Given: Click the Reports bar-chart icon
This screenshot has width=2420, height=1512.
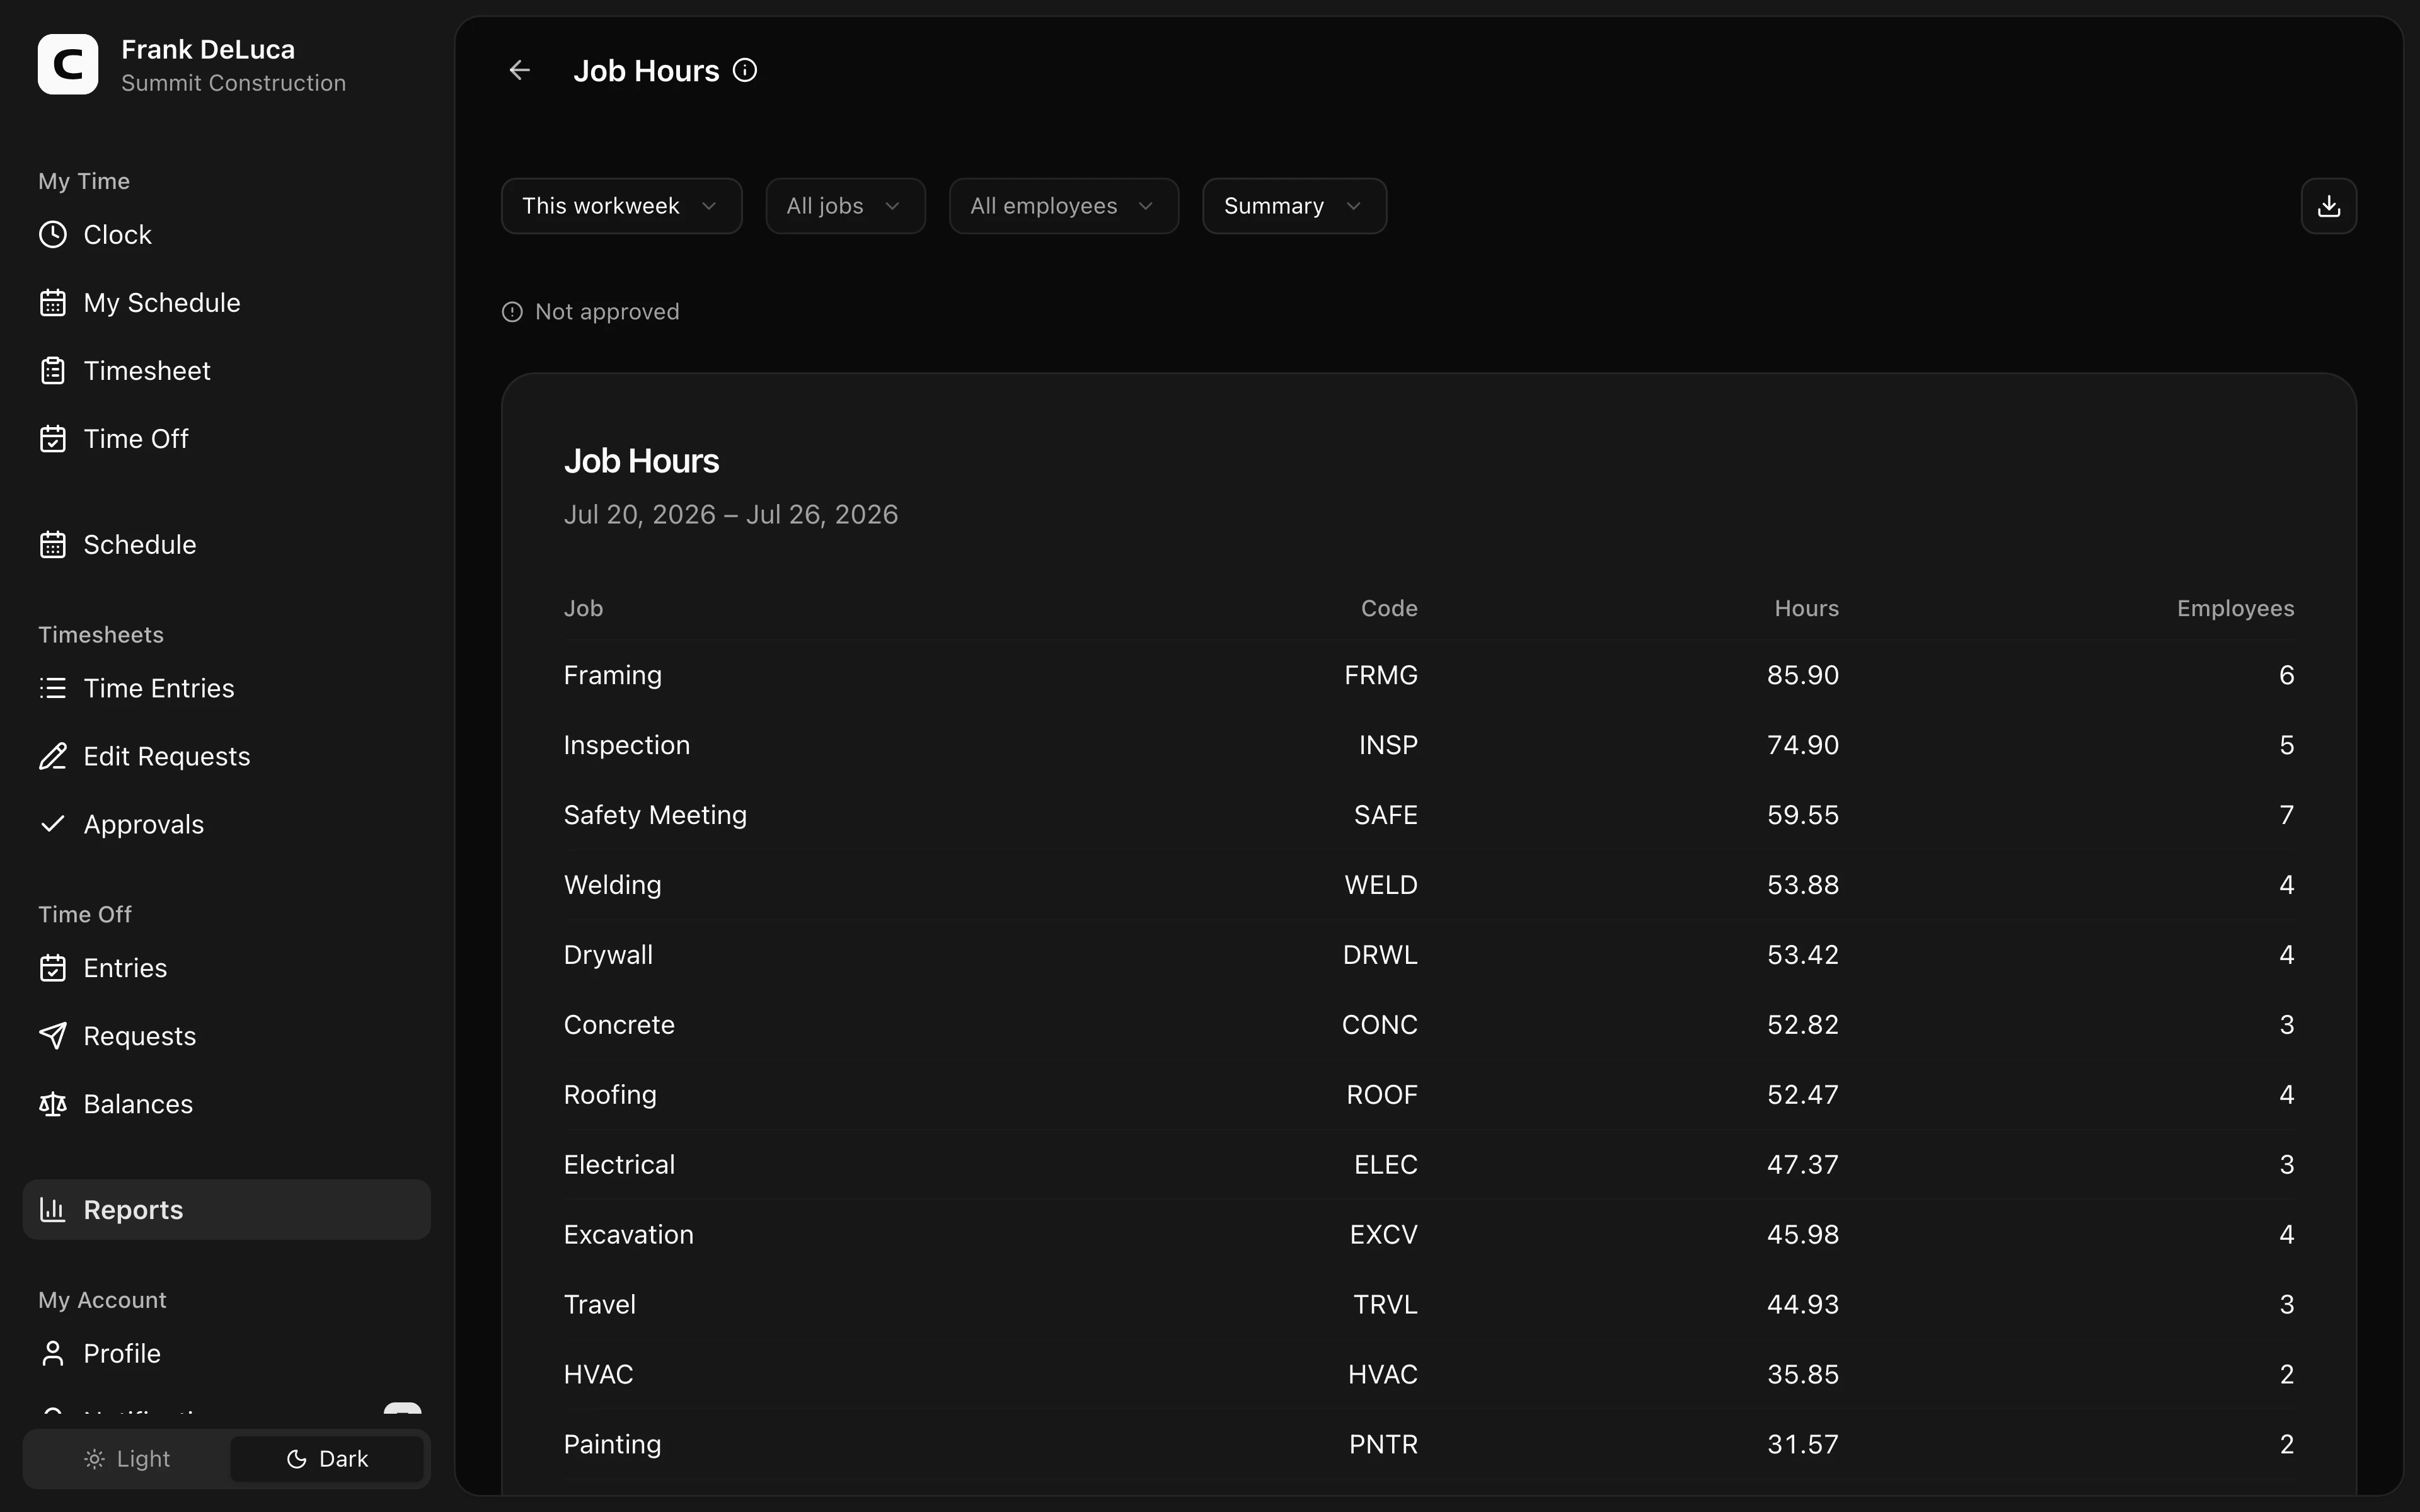Looking at the screenshot, I should (x=53, y=1210).
